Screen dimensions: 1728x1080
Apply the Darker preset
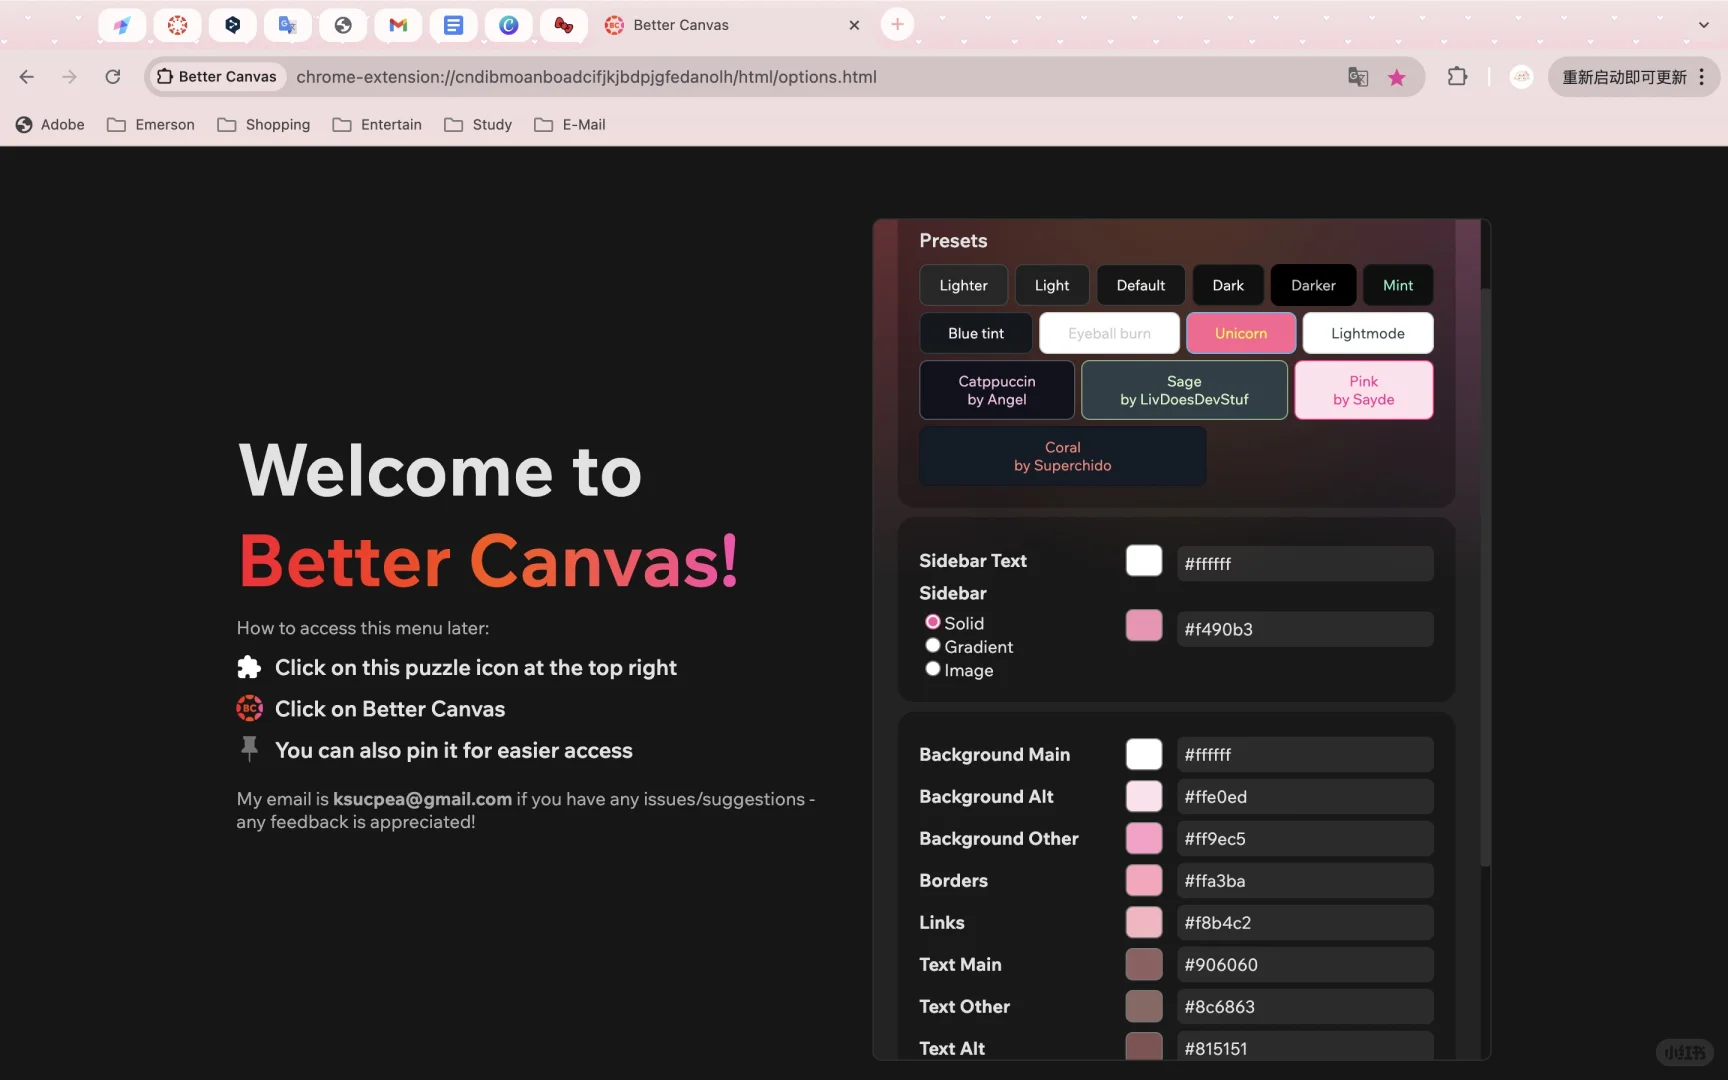[x=1313, y=285]
